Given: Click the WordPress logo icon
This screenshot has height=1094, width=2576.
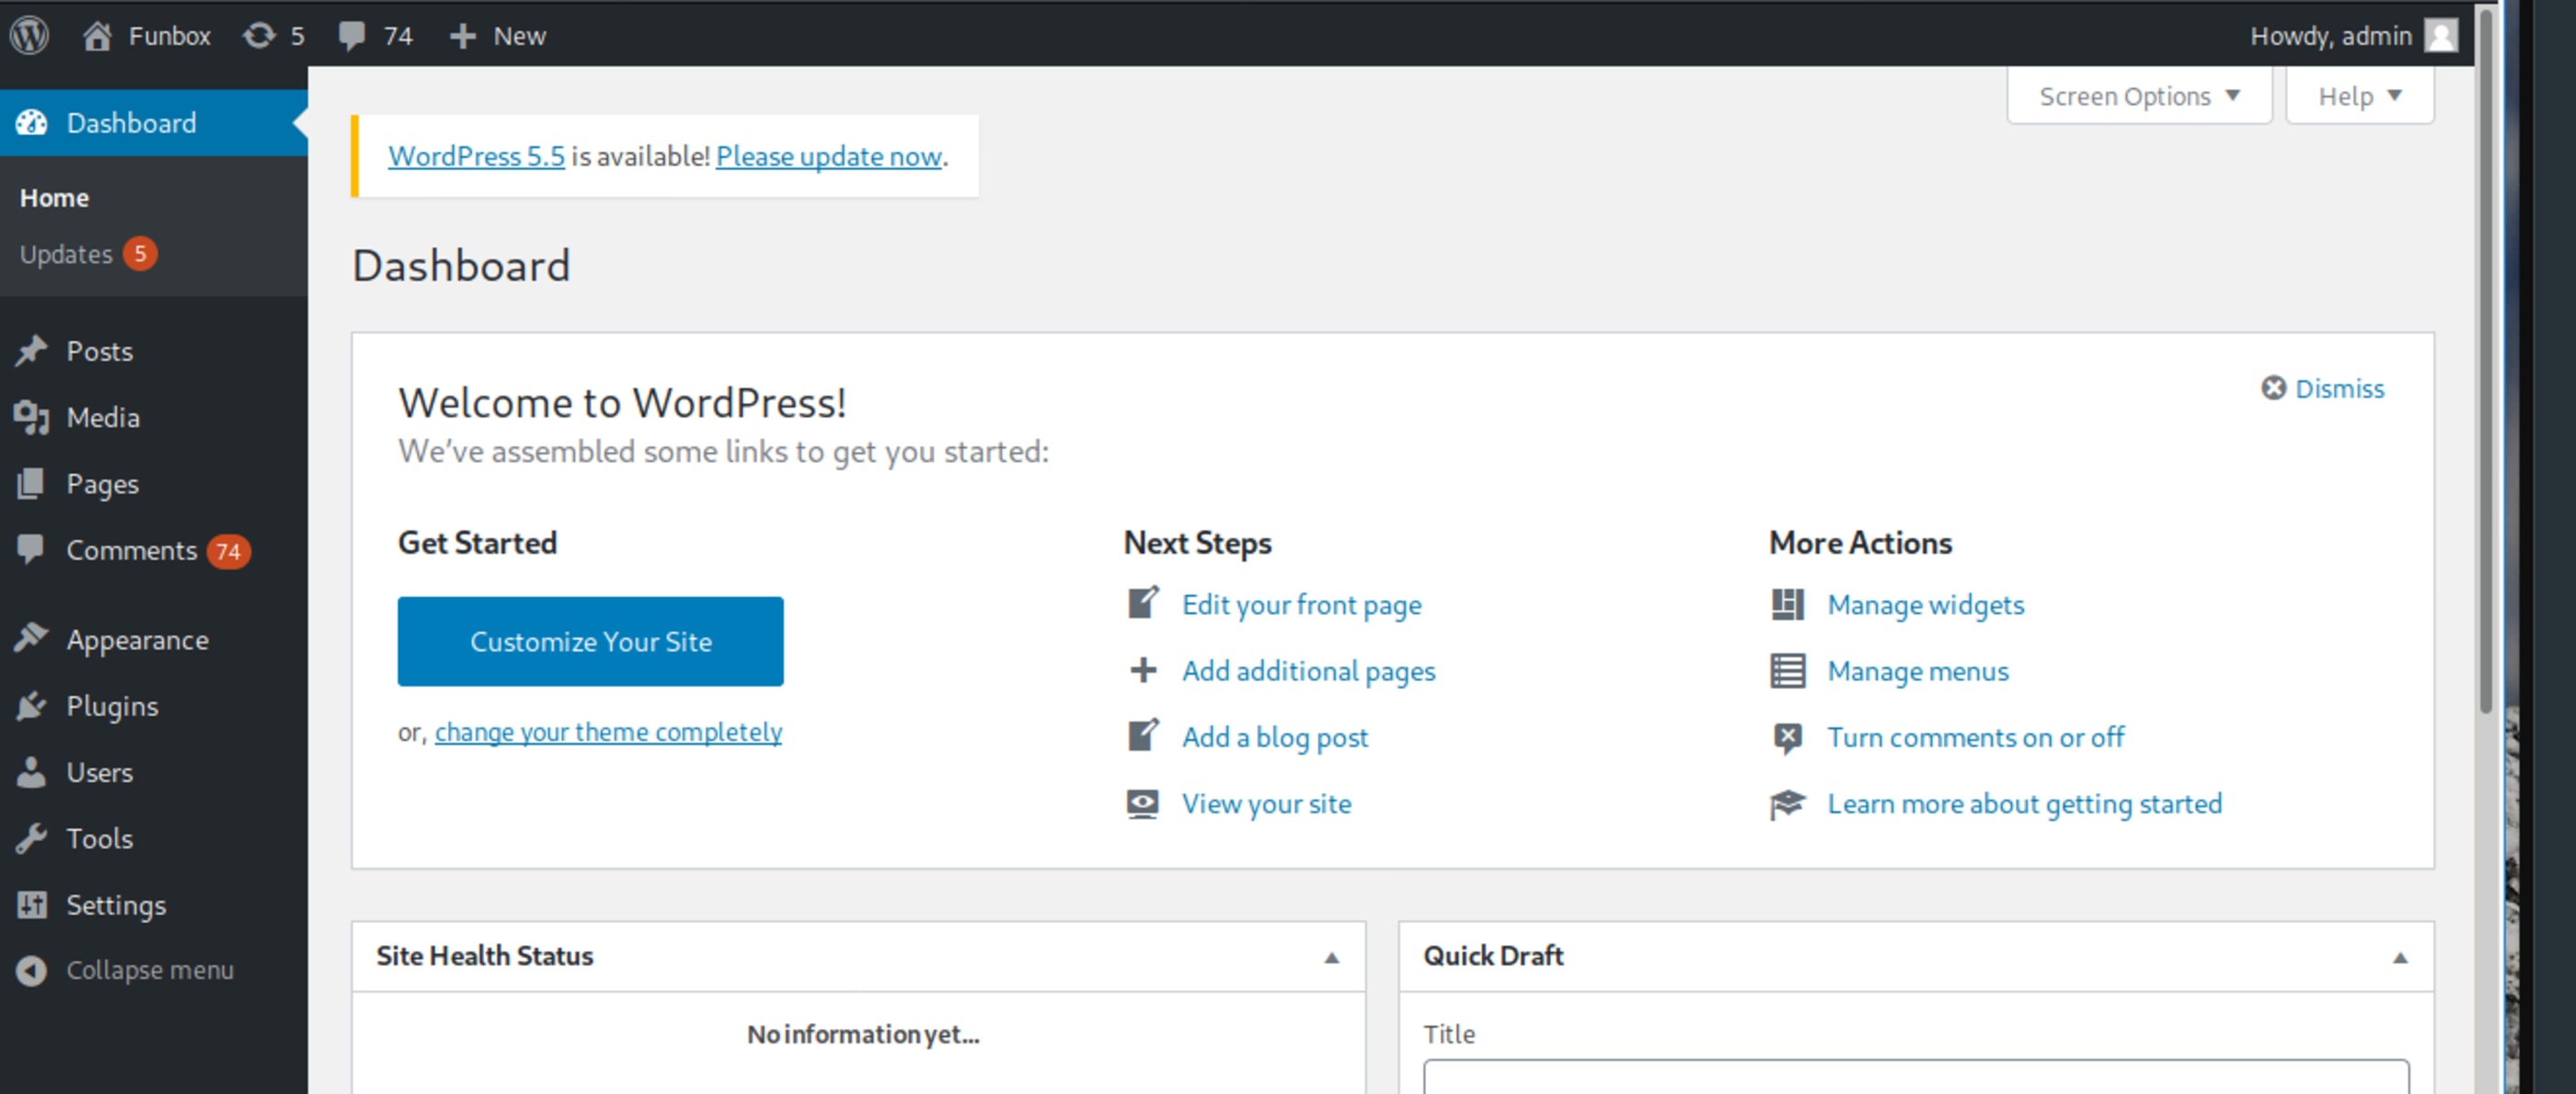Looking at the screenshot, I should [30, 35].
